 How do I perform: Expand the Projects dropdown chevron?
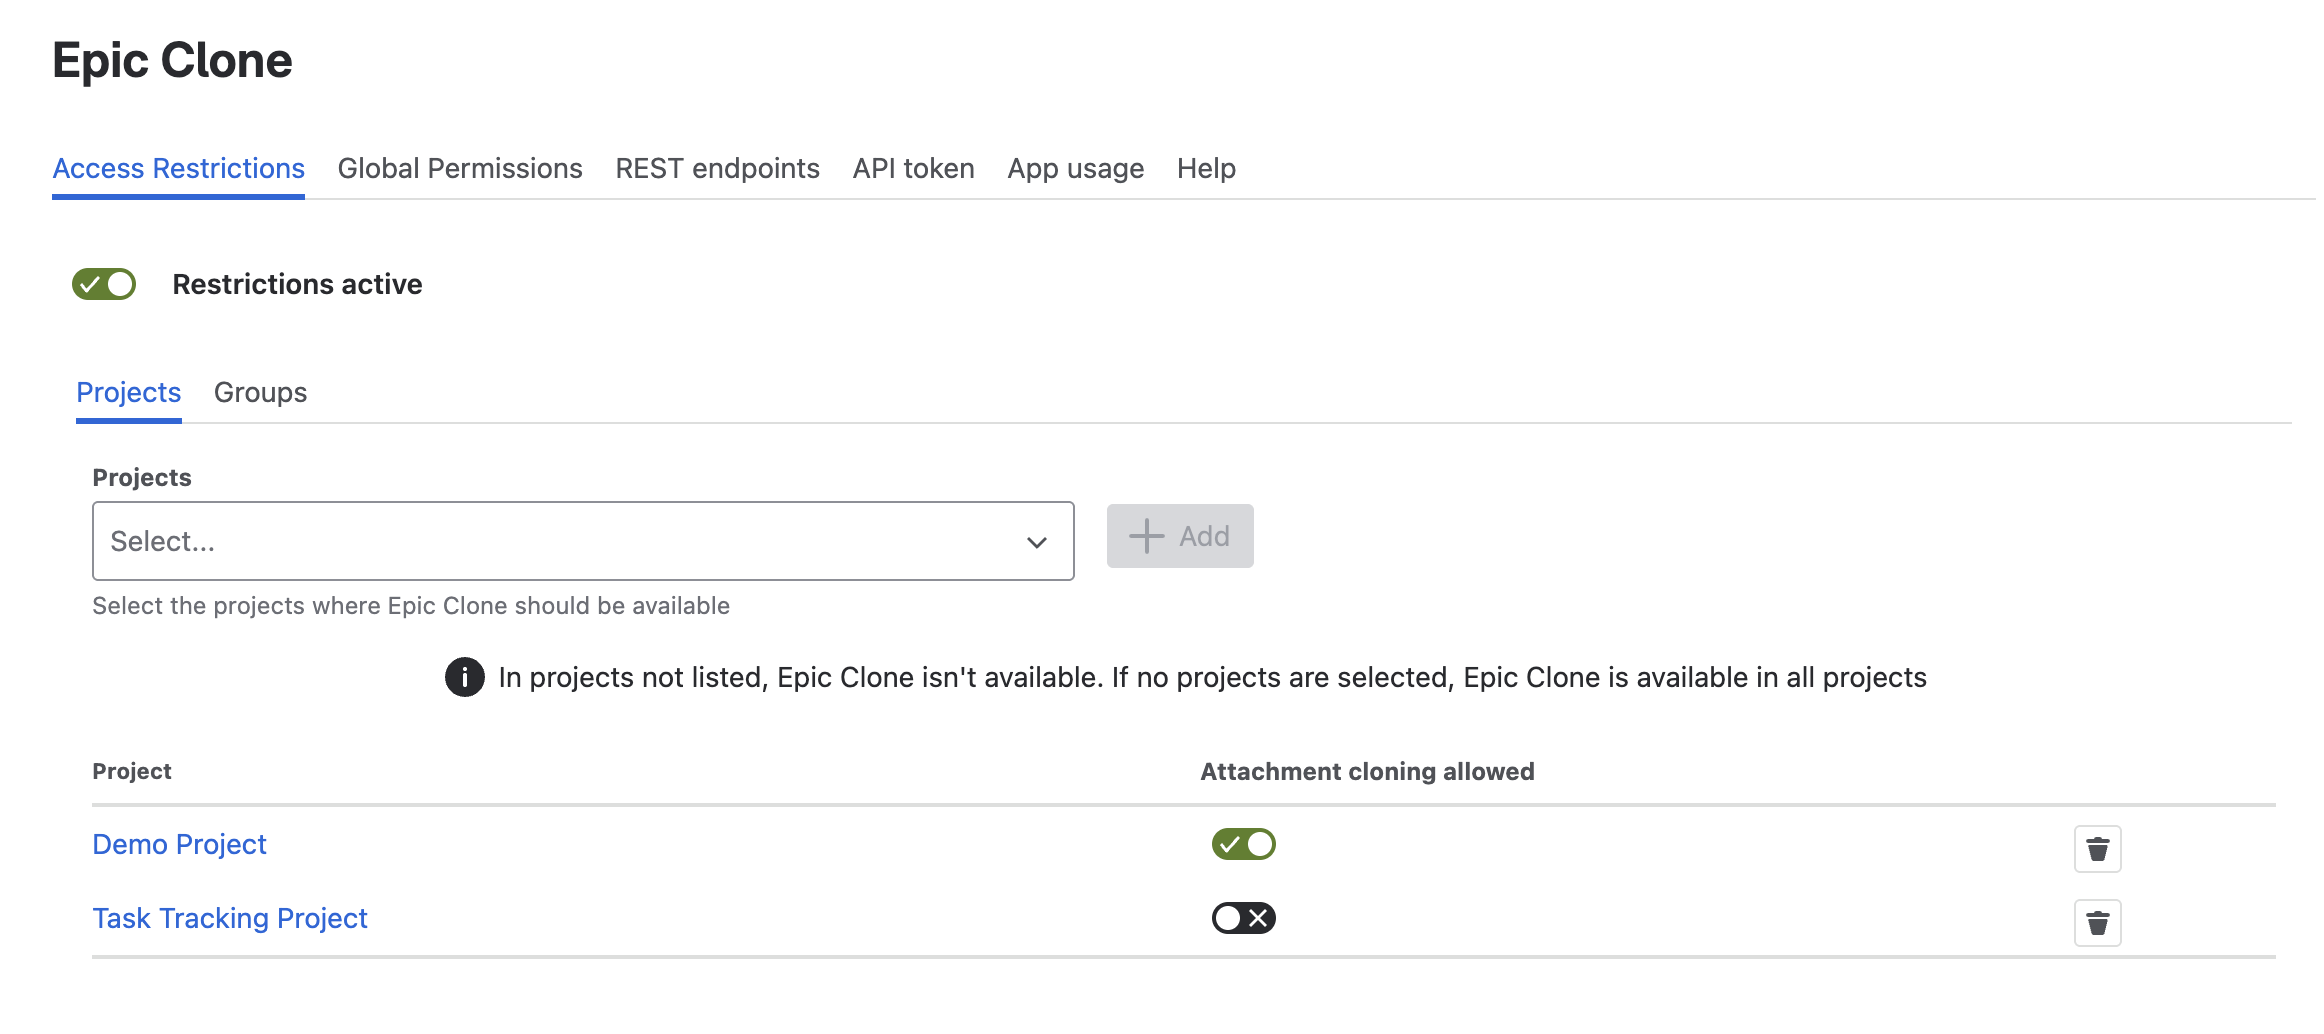click(1036, 542)
